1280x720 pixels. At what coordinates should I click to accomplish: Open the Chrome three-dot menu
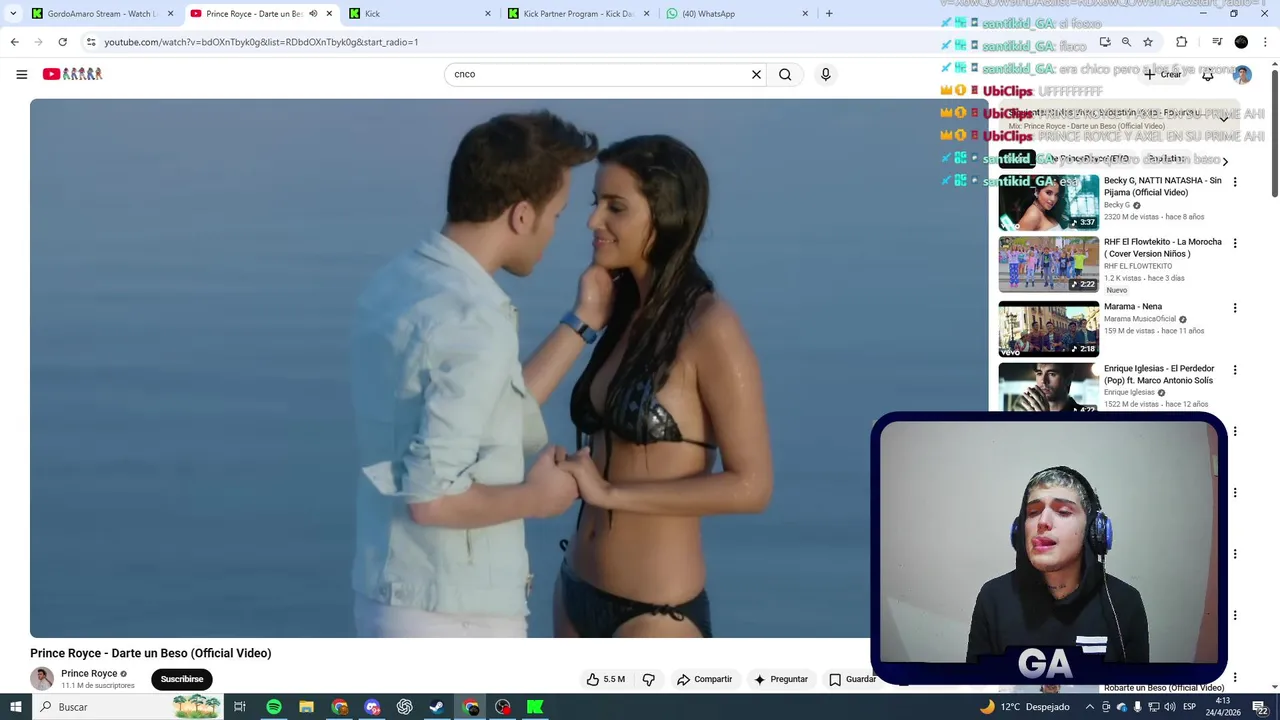tap(1266, 42)
